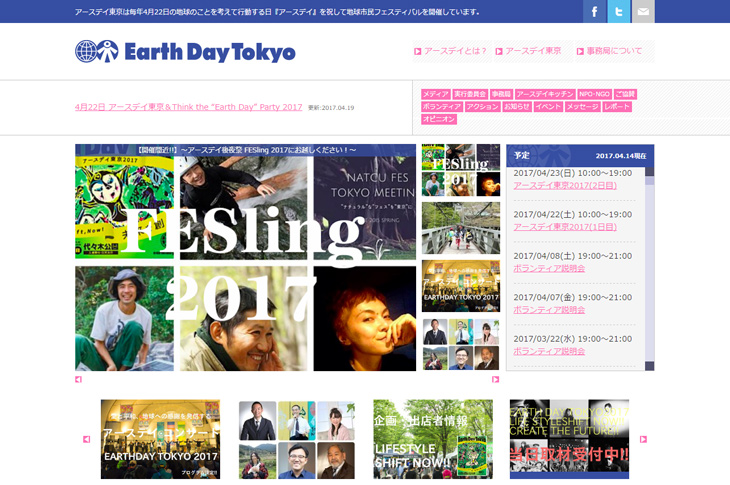Select the NPO･NGO category tag
730x485 pixels.
pos(594,94)
